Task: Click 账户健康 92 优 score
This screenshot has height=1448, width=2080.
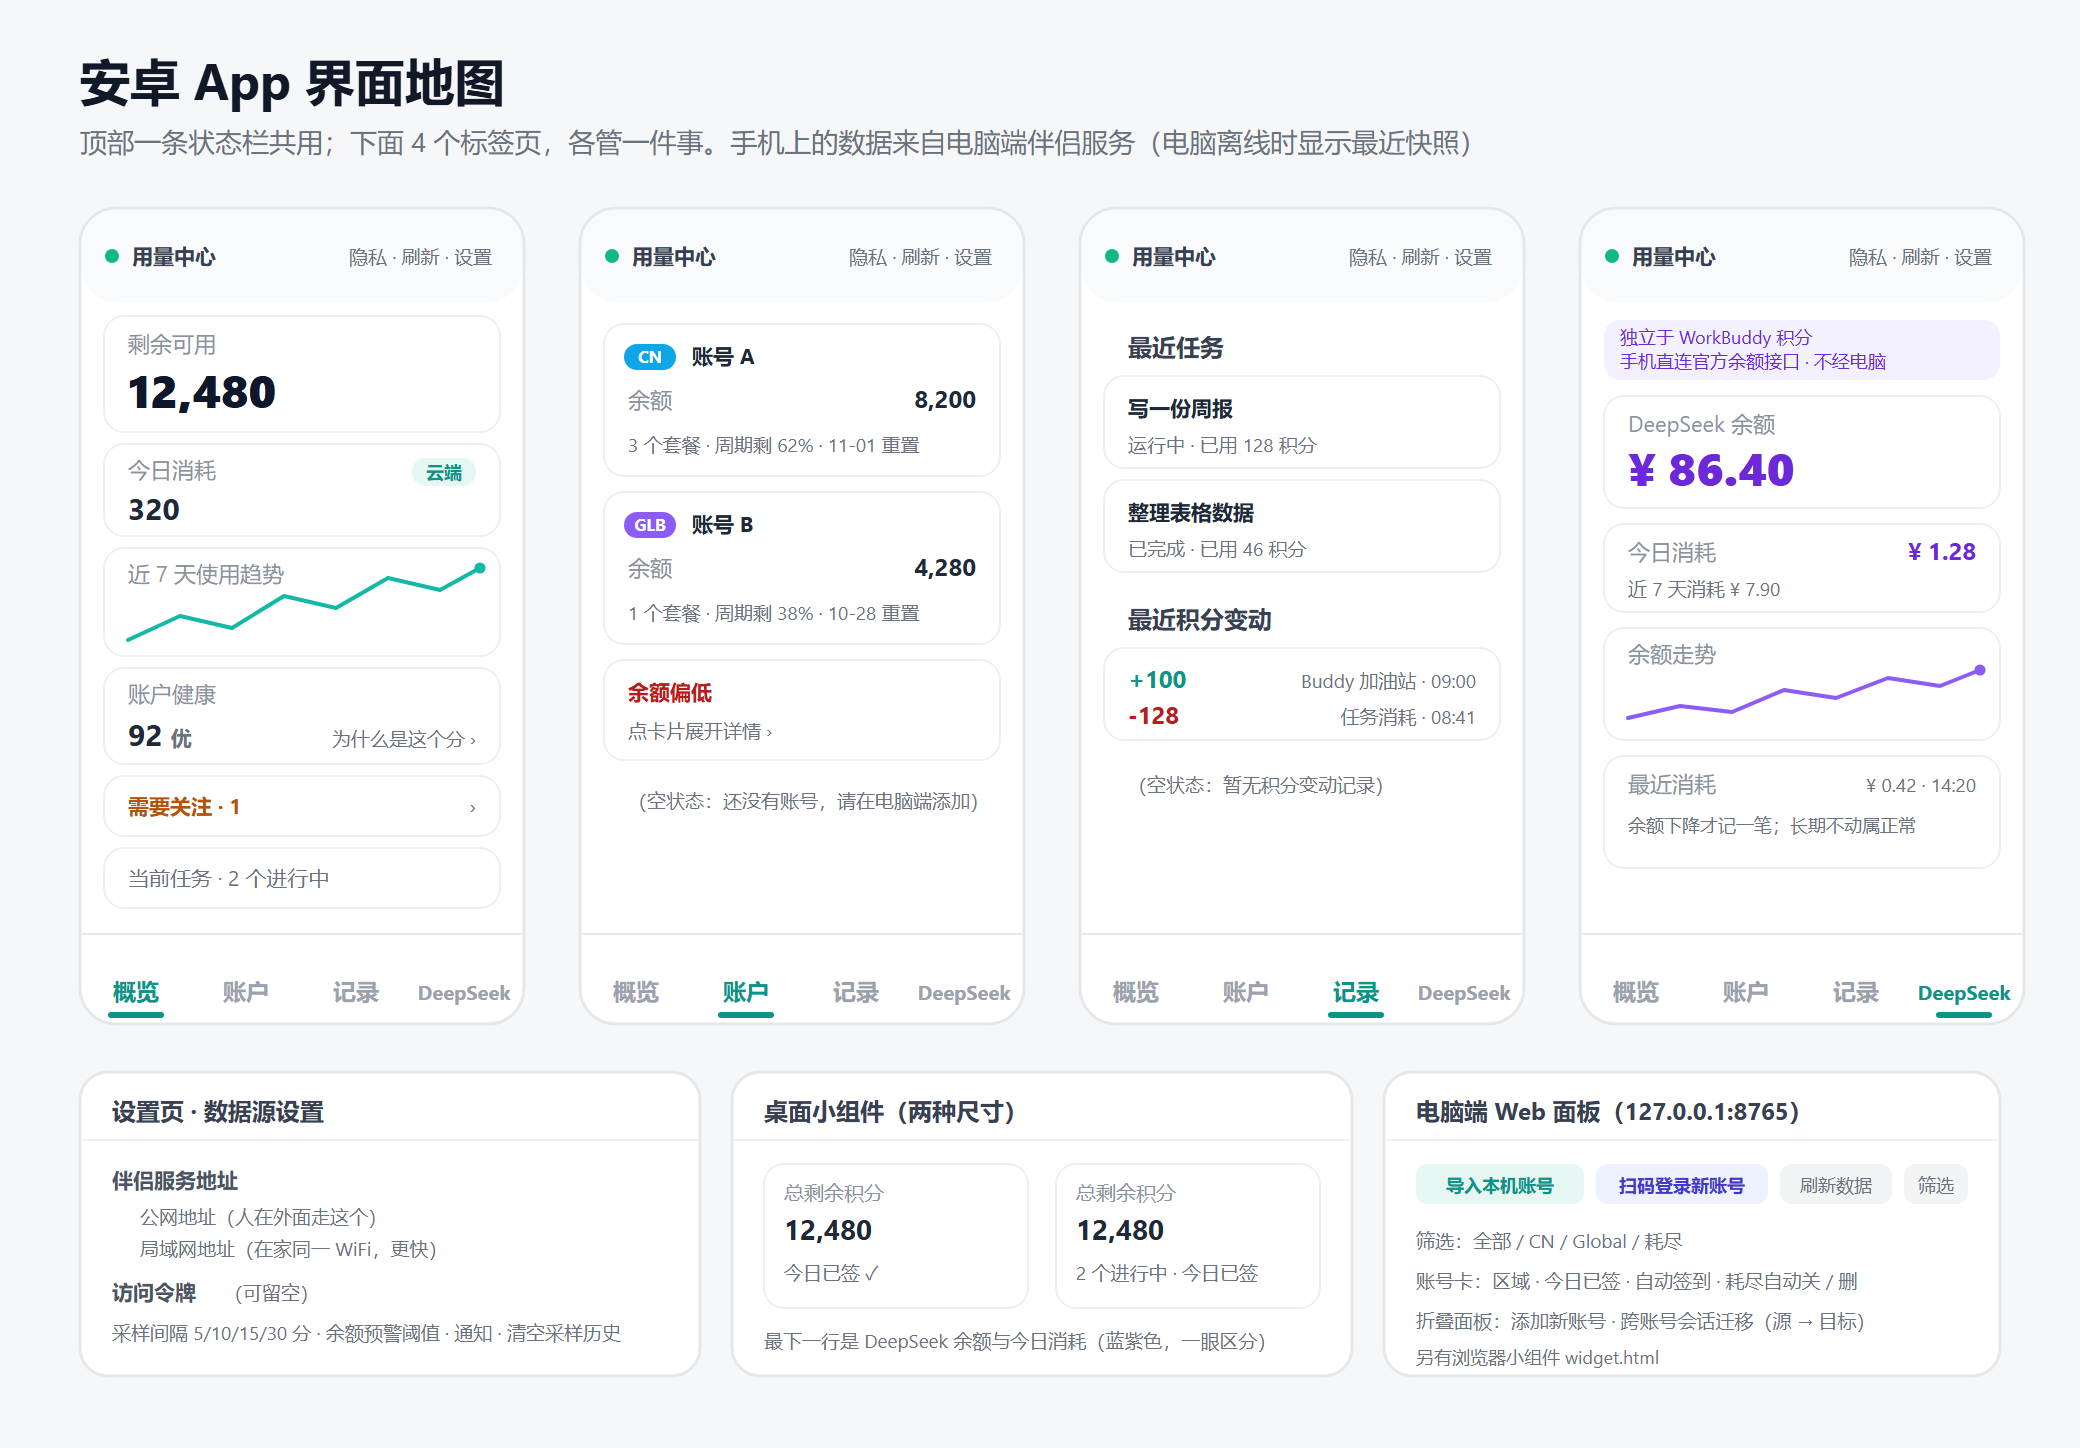Action: (x=160, y=737)
